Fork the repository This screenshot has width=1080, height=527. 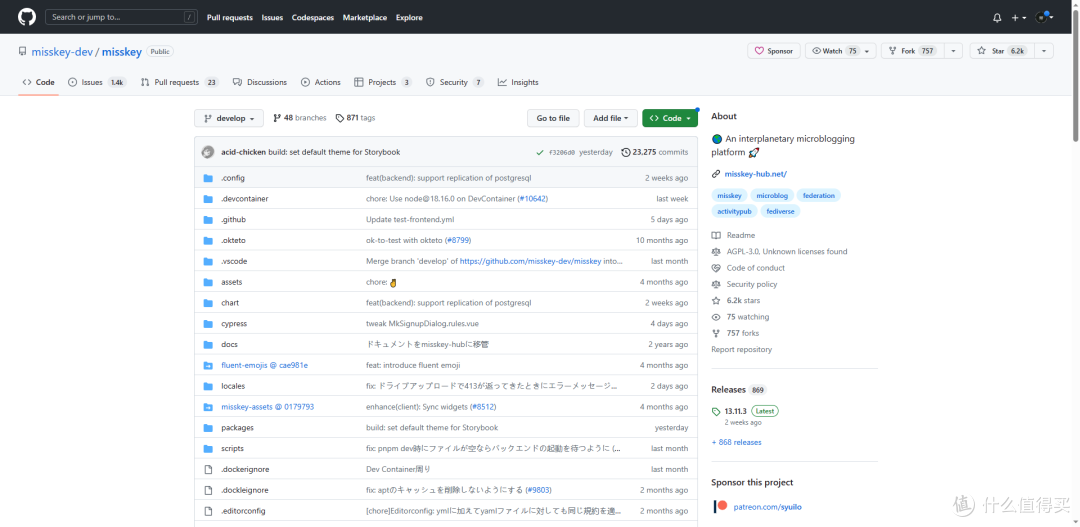(913, 51)
